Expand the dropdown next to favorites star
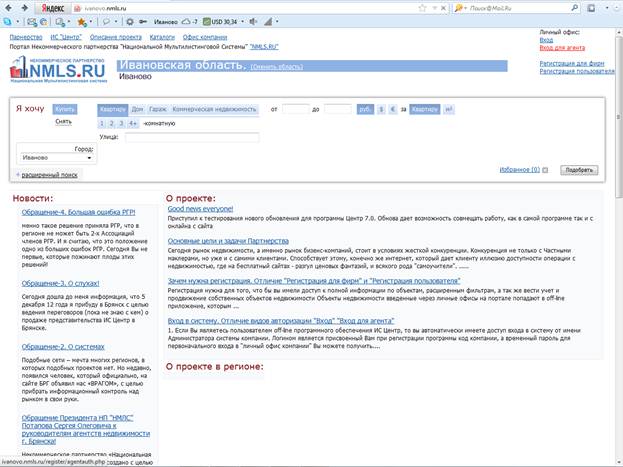Viewport: 623px width, 467px height. 91,22
